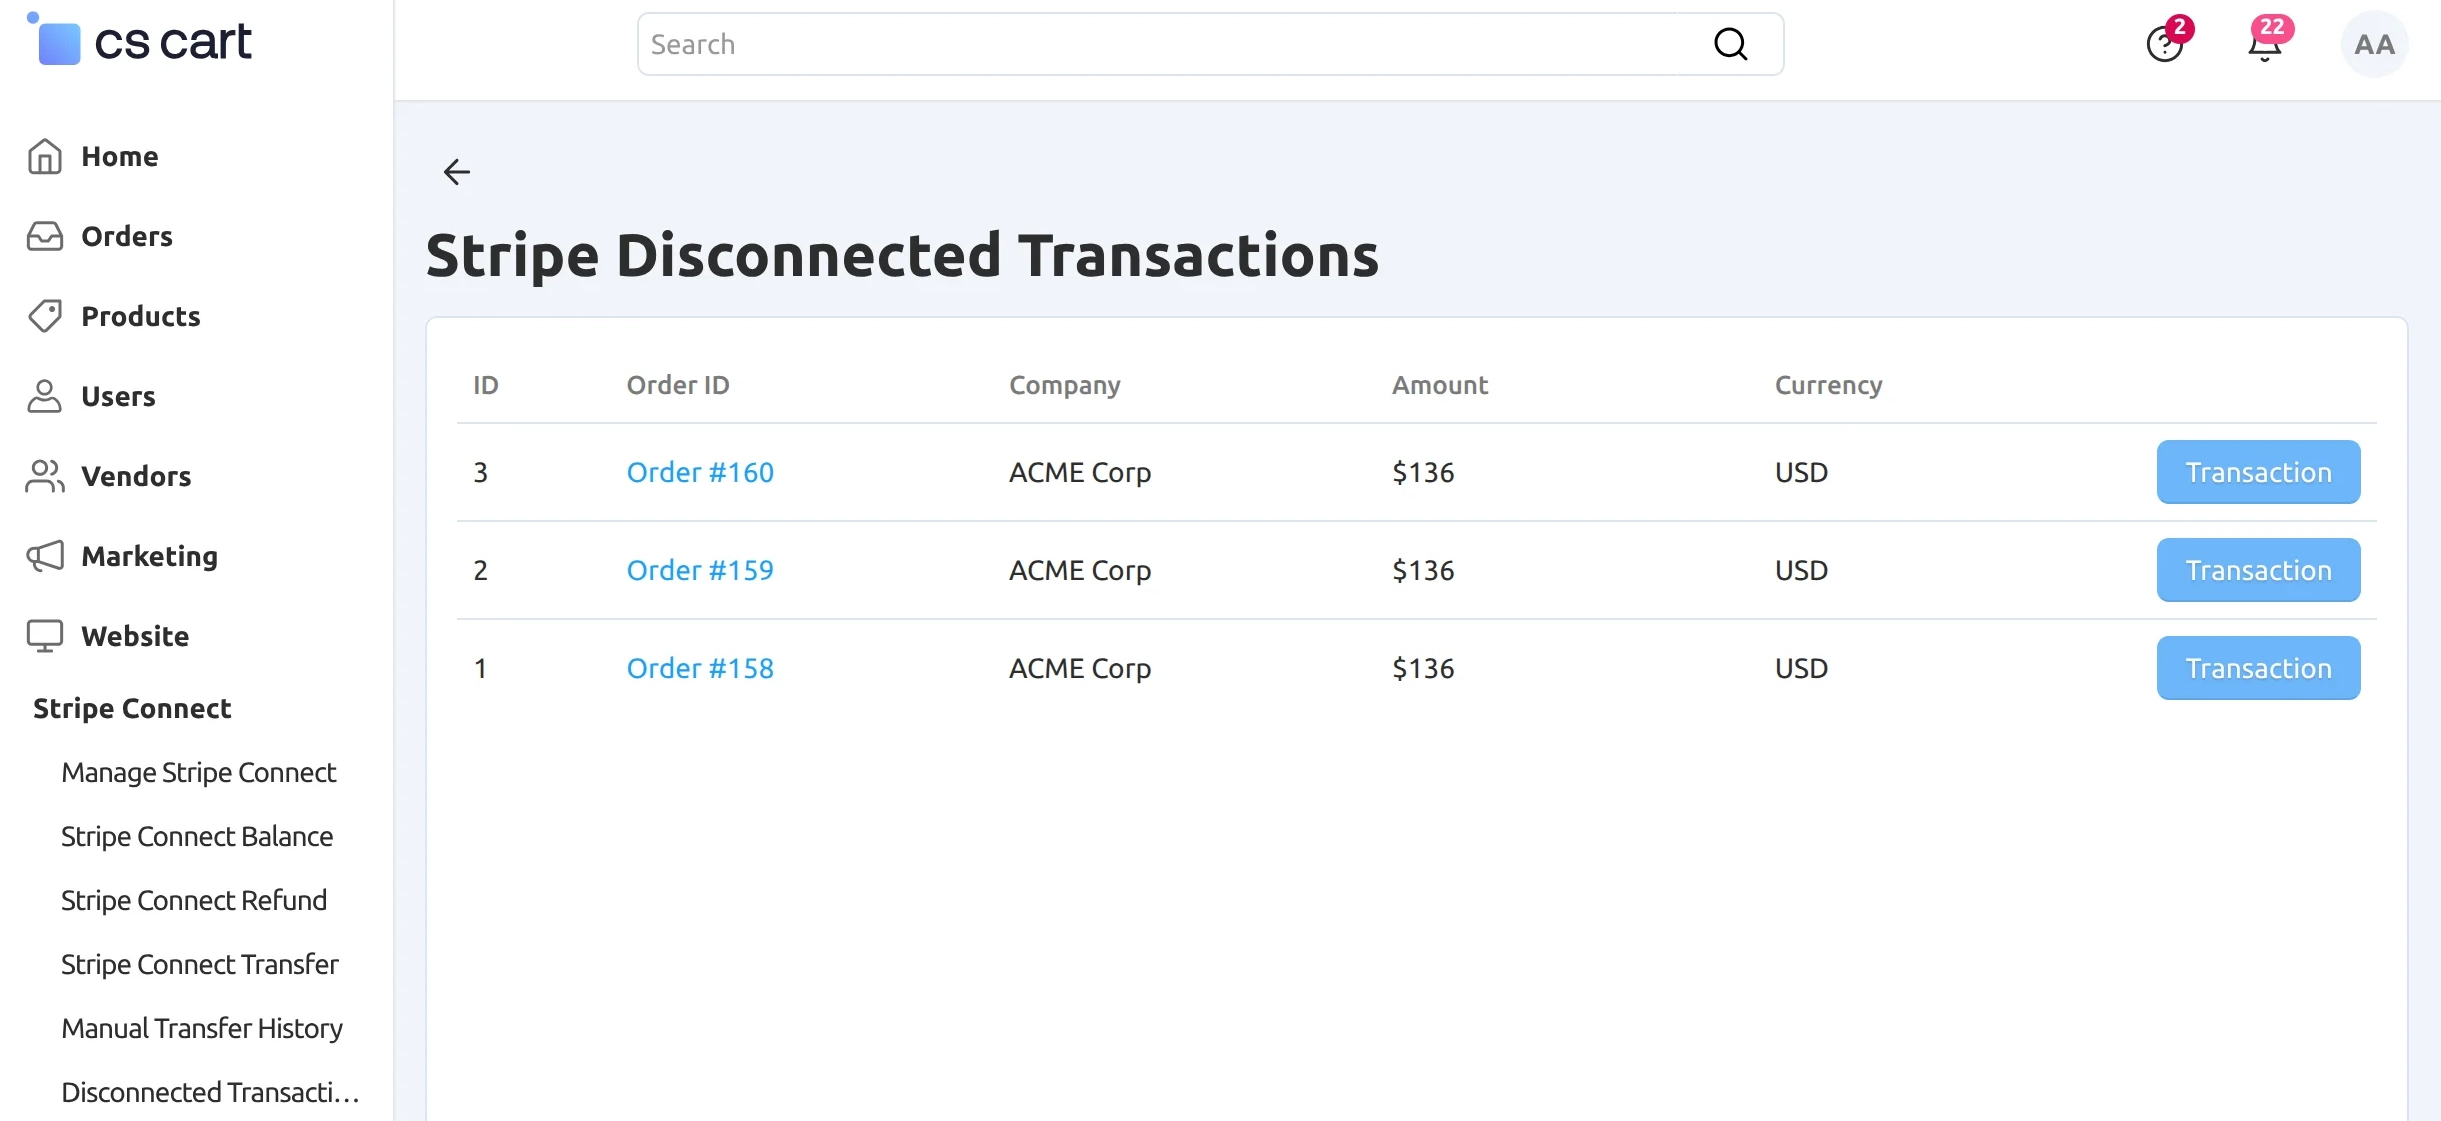Click the Products tag icon
This screenshot has width=2441, height=1121.
(x=44, y=316)
